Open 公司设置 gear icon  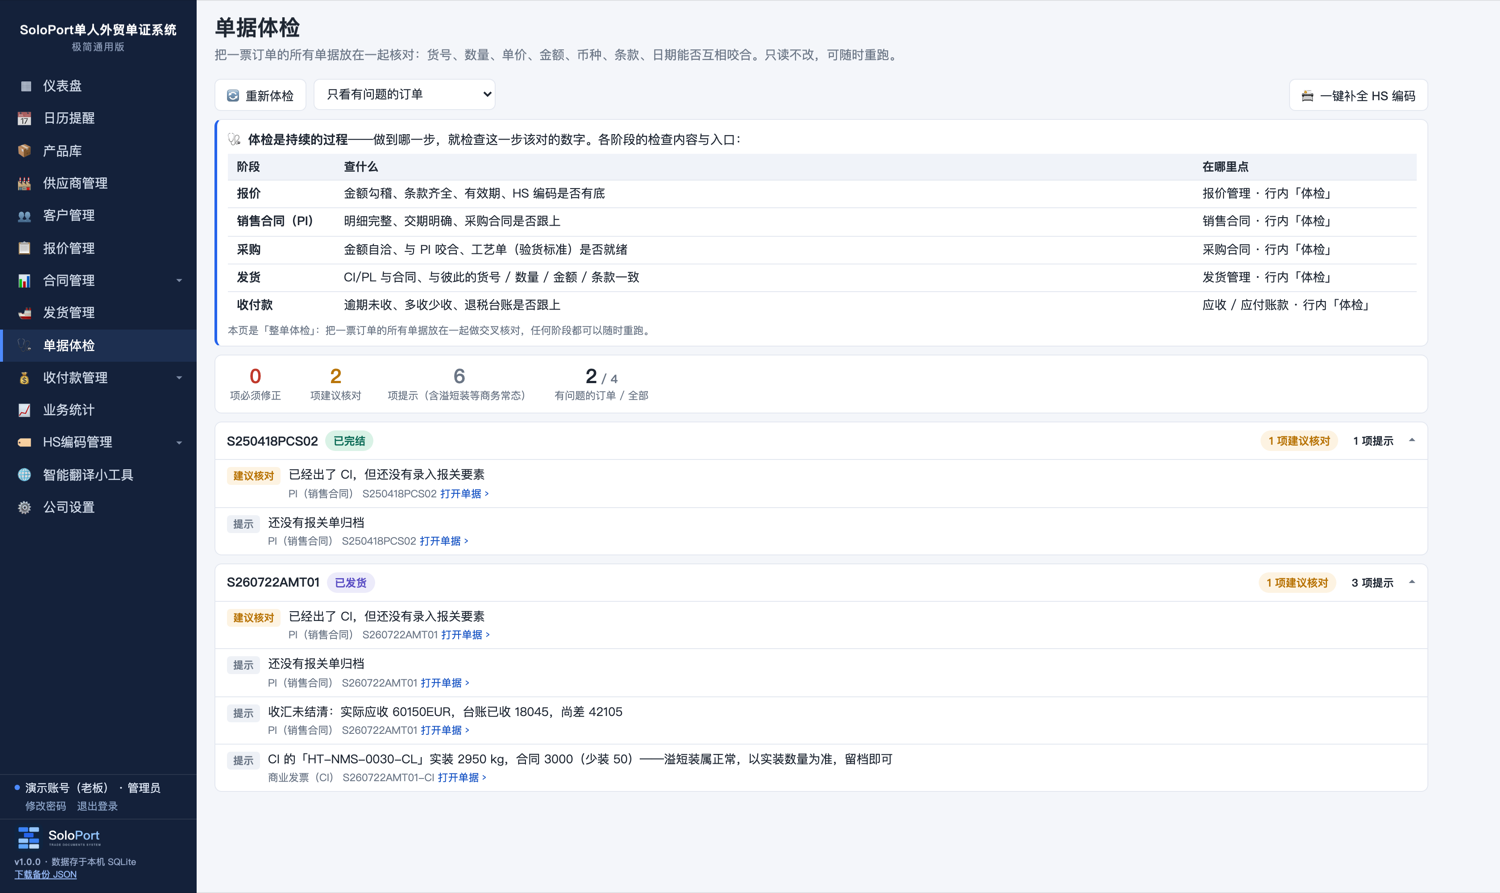coord(25,507)
